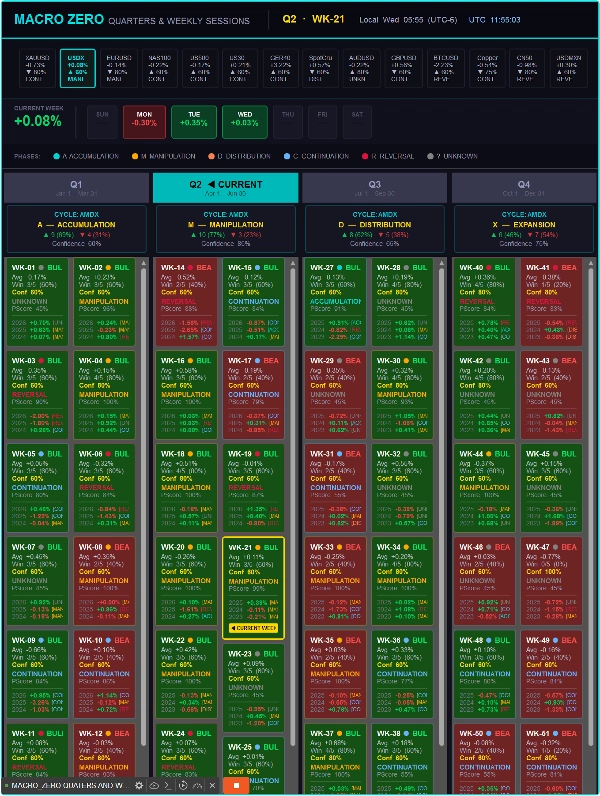Select the EURUSD symbol card

[119, 69]
